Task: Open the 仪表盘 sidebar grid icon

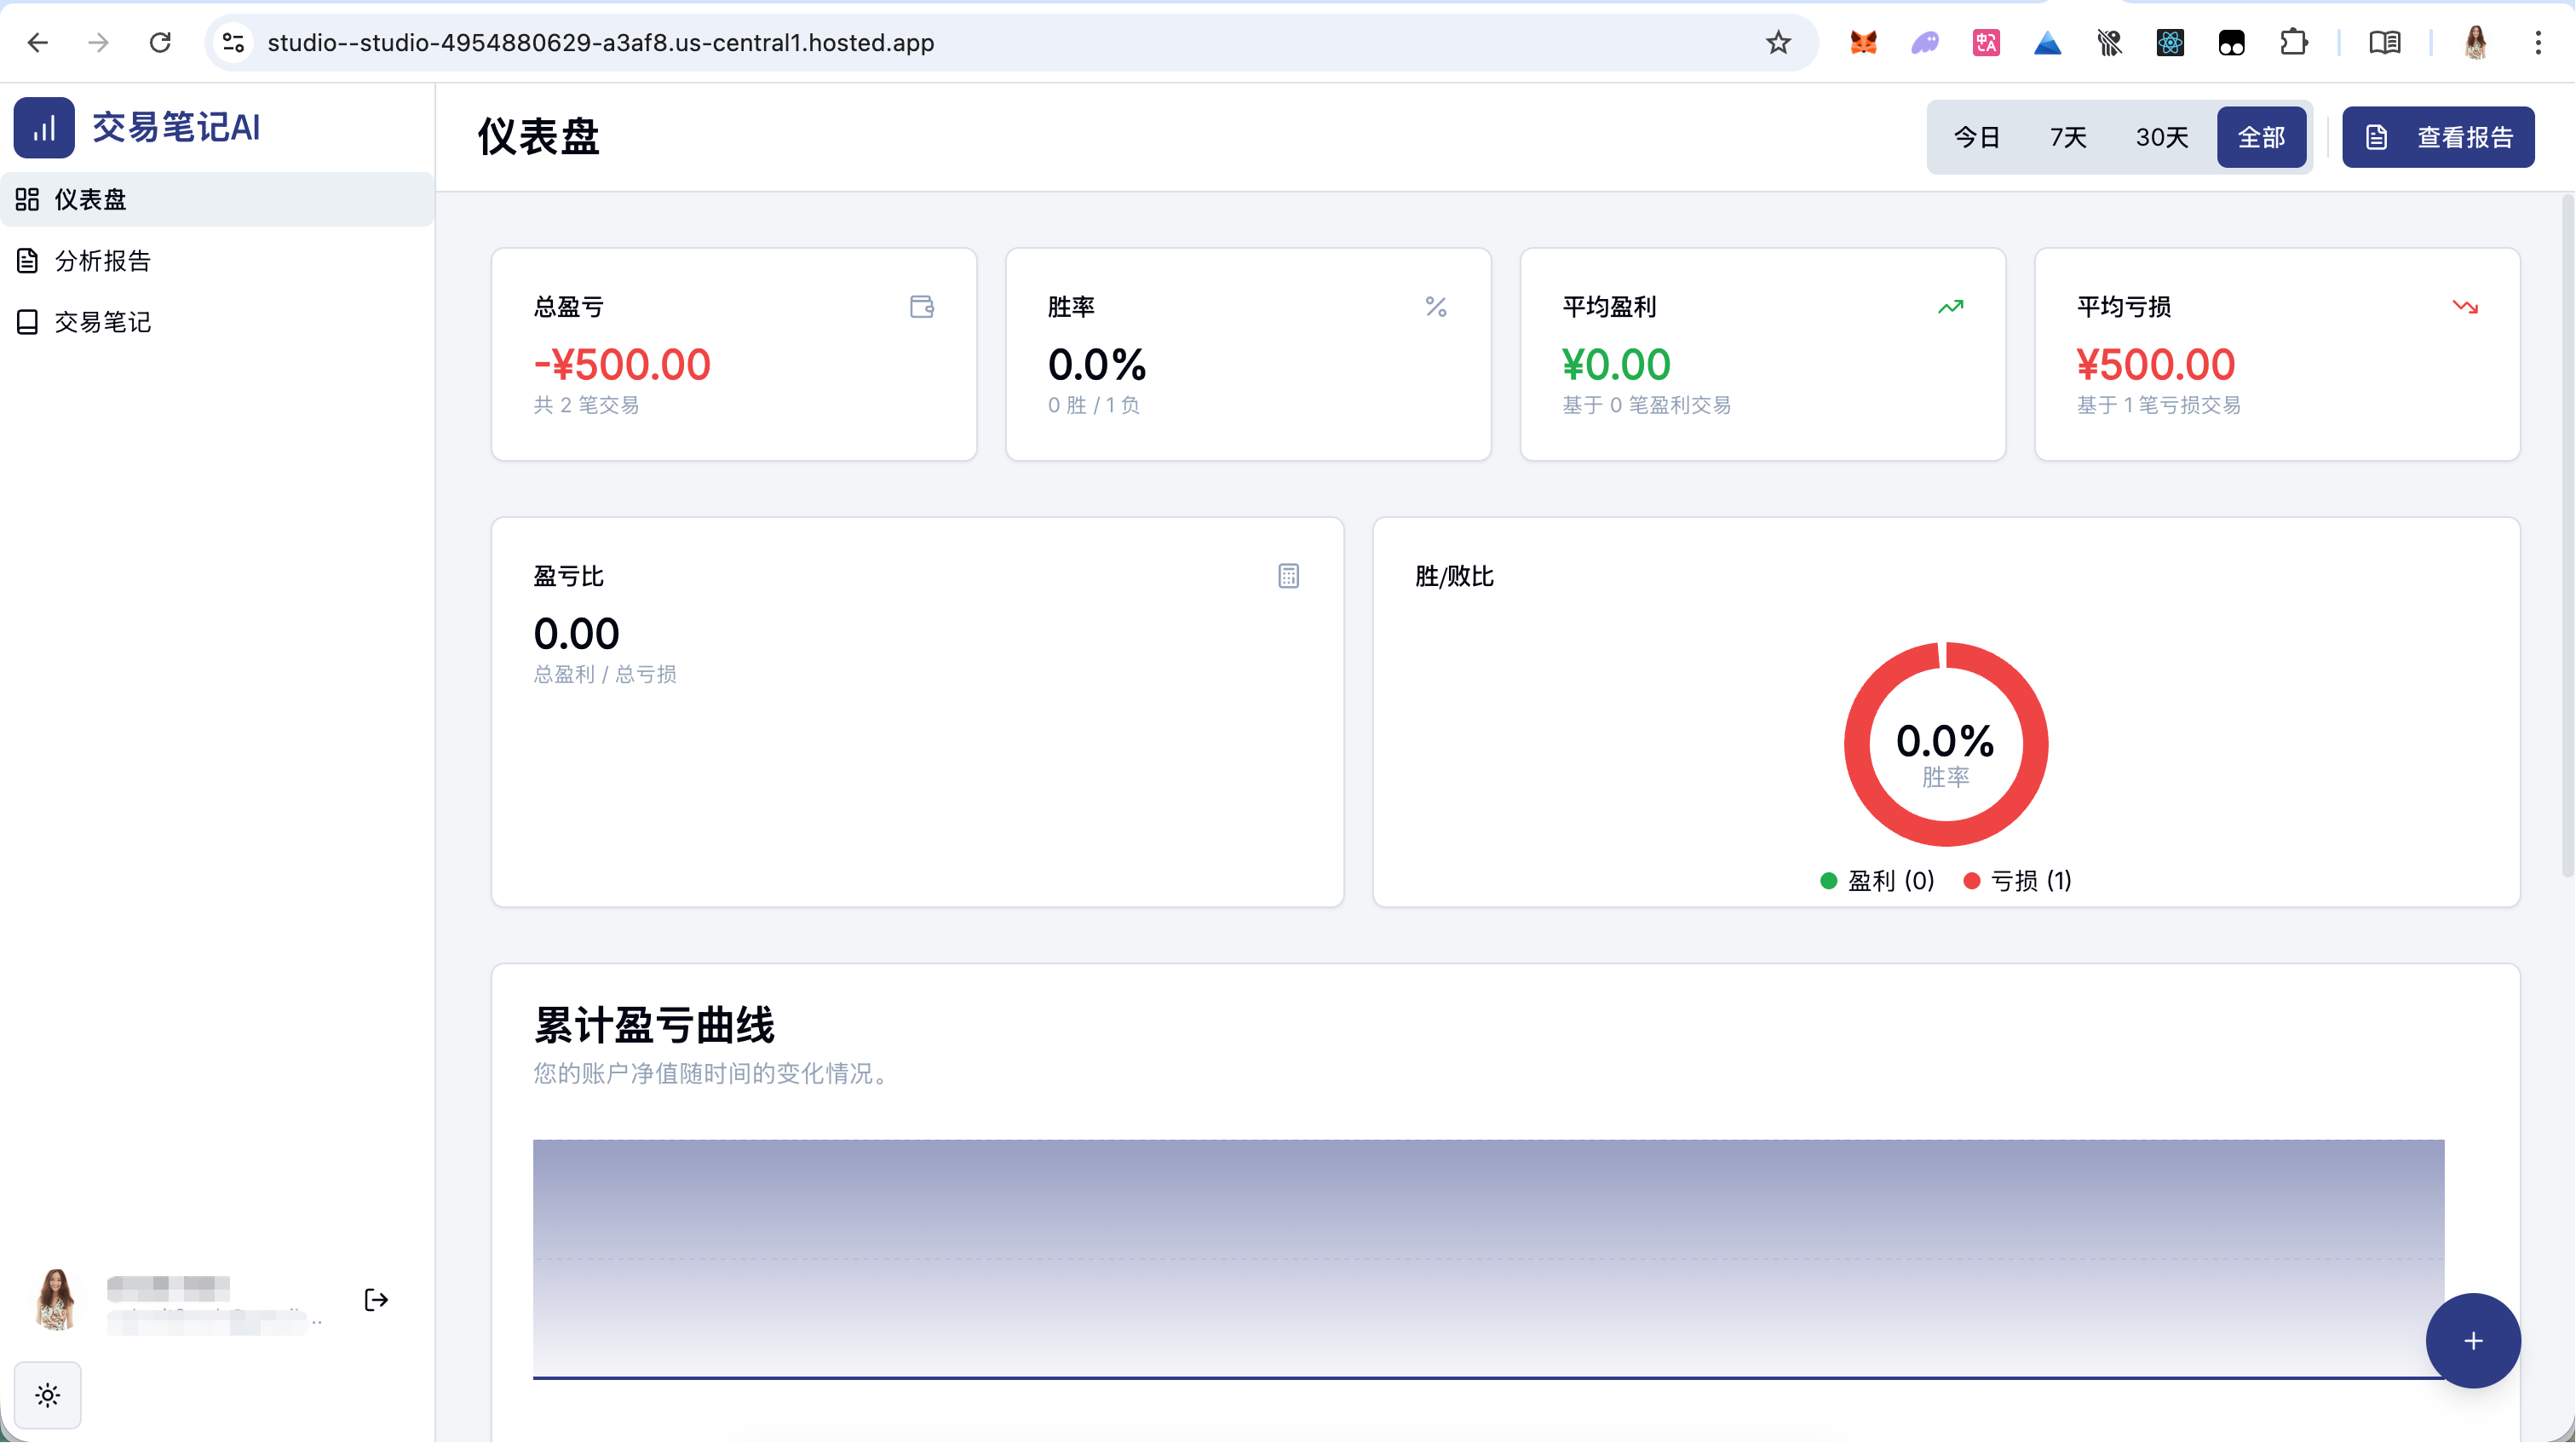Action: point(27,199)
